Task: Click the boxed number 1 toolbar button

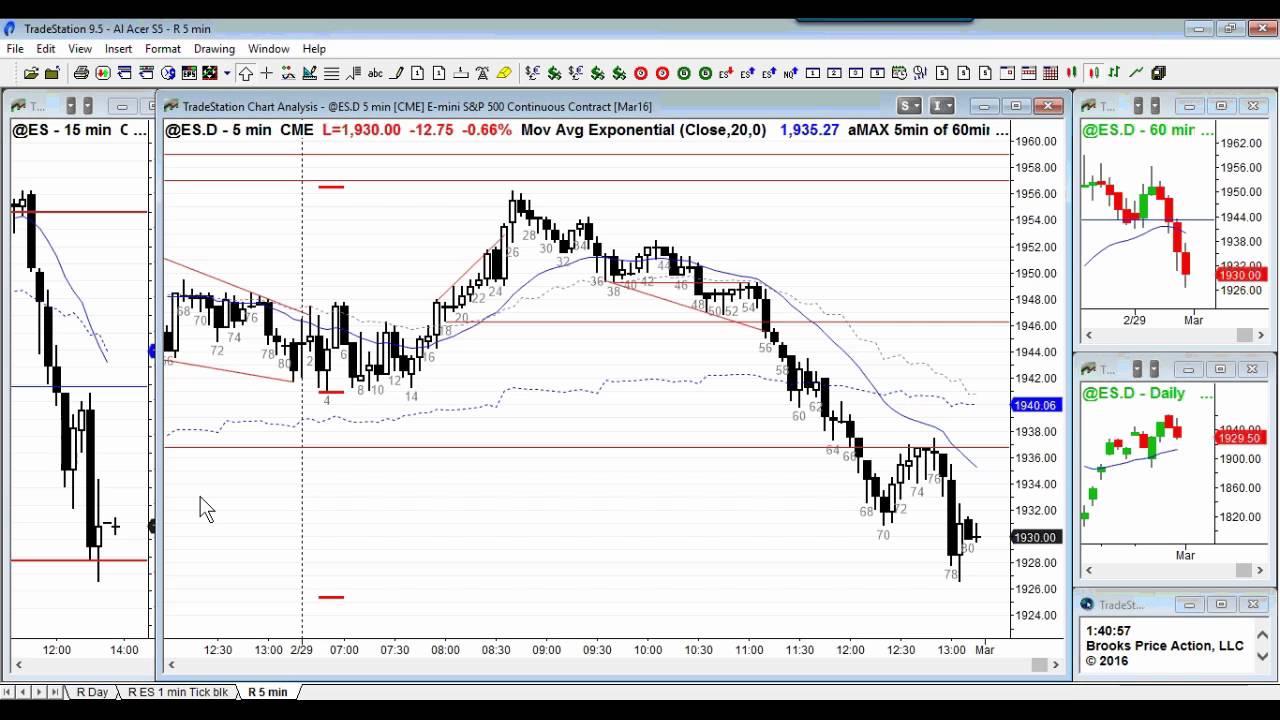Action: [813, 73]
